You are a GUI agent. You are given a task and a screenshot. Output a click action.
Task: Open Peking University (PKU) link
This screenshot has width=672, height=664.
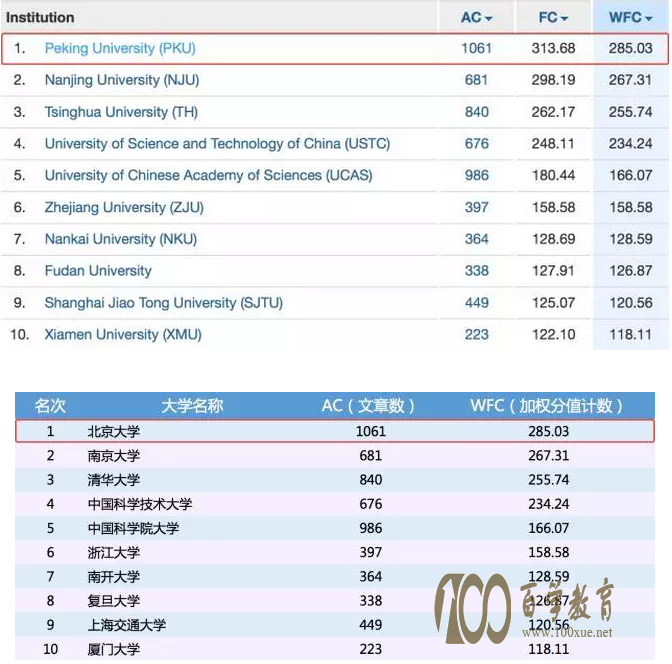click(x=120, y=48)
